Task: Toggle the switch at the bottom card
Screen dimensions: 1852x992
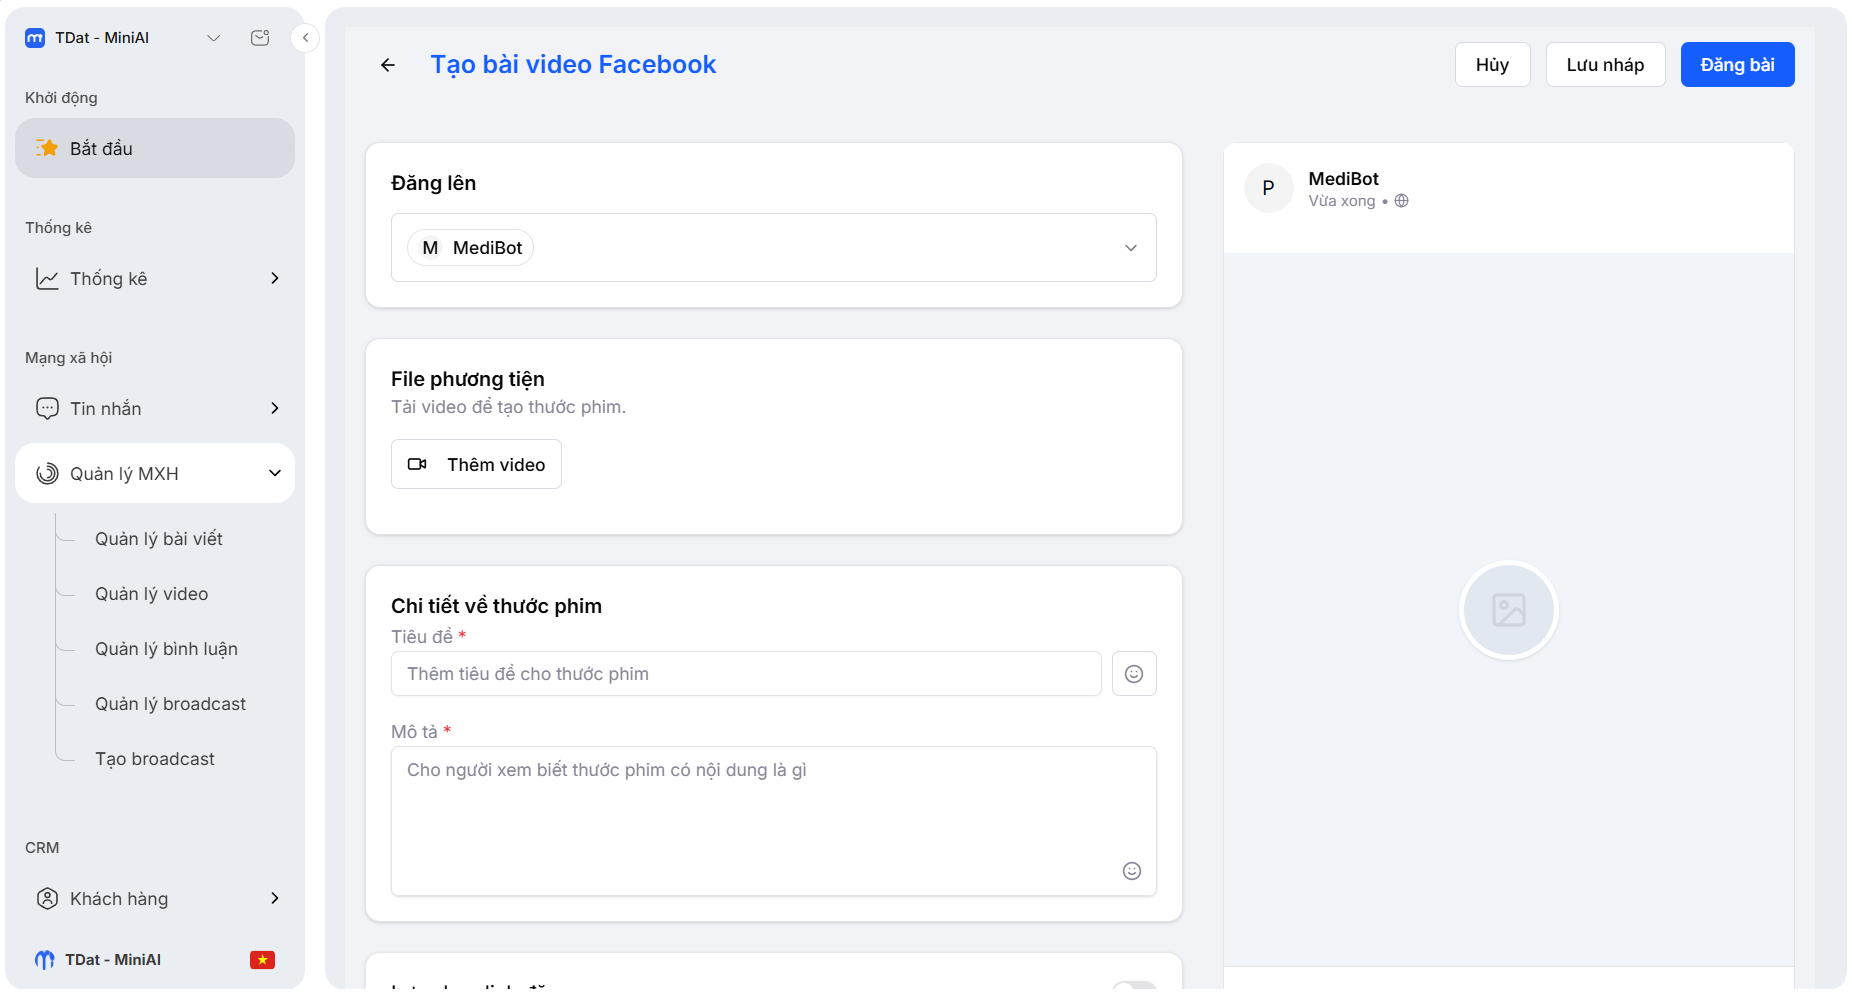Action: tap(1134, 986)
